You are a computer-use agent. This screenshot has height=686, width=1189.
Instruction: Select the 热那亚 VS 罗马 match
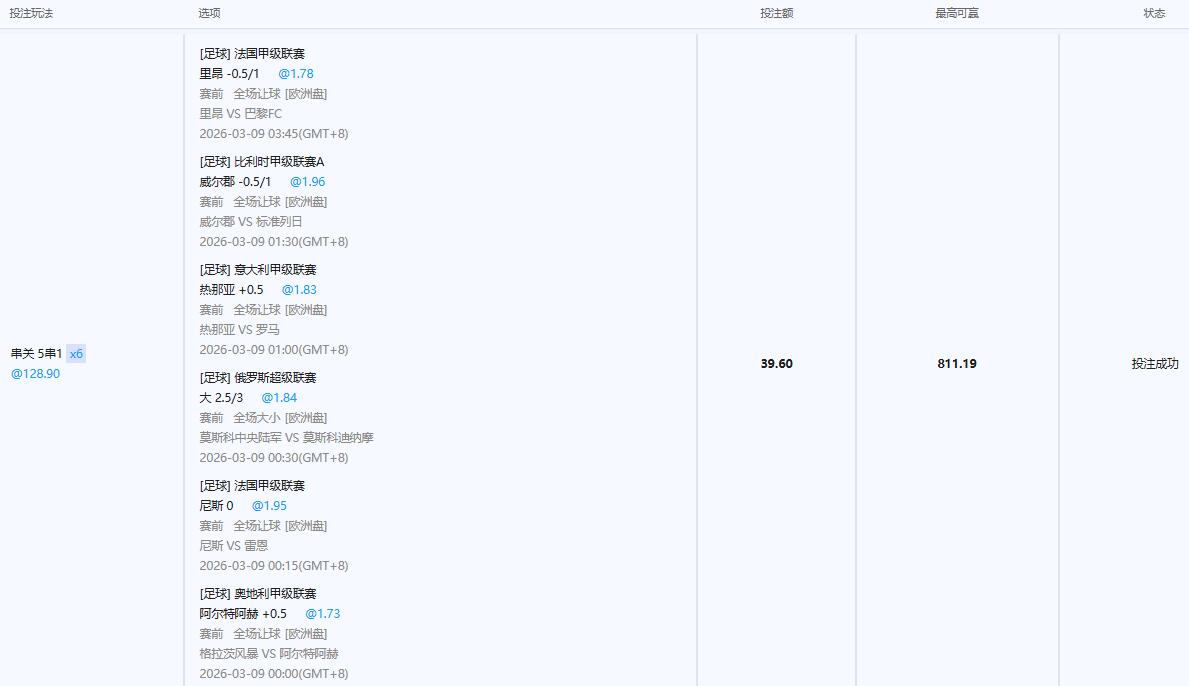click(x=239, y=330)
